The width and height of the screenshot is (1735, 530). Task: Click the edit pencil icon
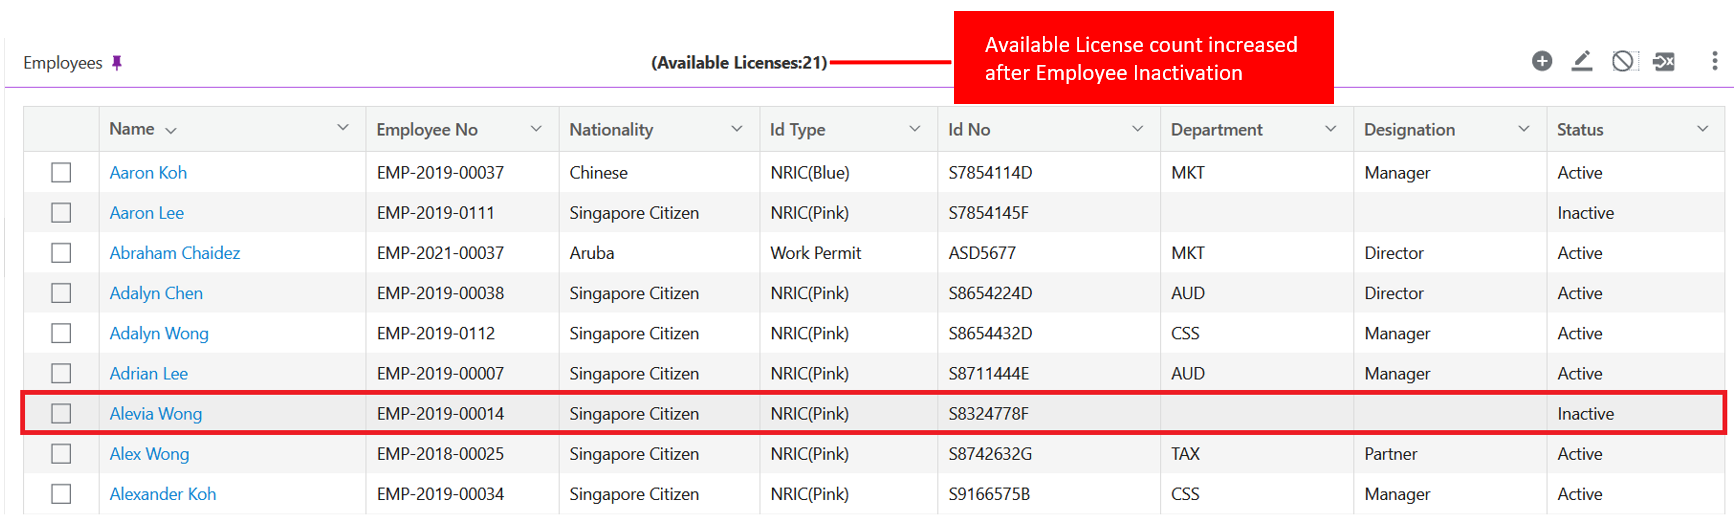click(x=1582, y=61)
